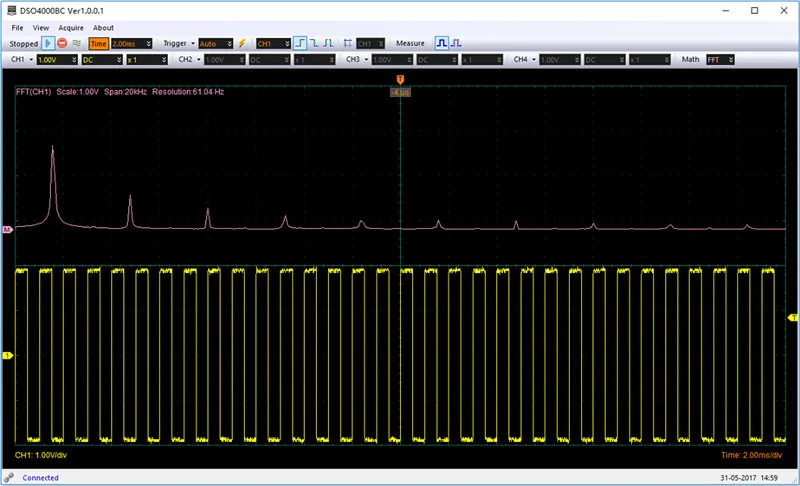Open CH4 DC coupling dropdown

605,60
